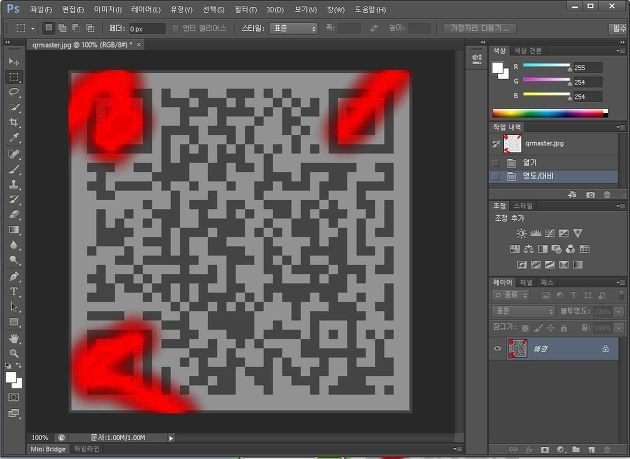Screen dimensions: 630x459
Task: Select the Rectangular Marquee tool
Action: [14, 77]
